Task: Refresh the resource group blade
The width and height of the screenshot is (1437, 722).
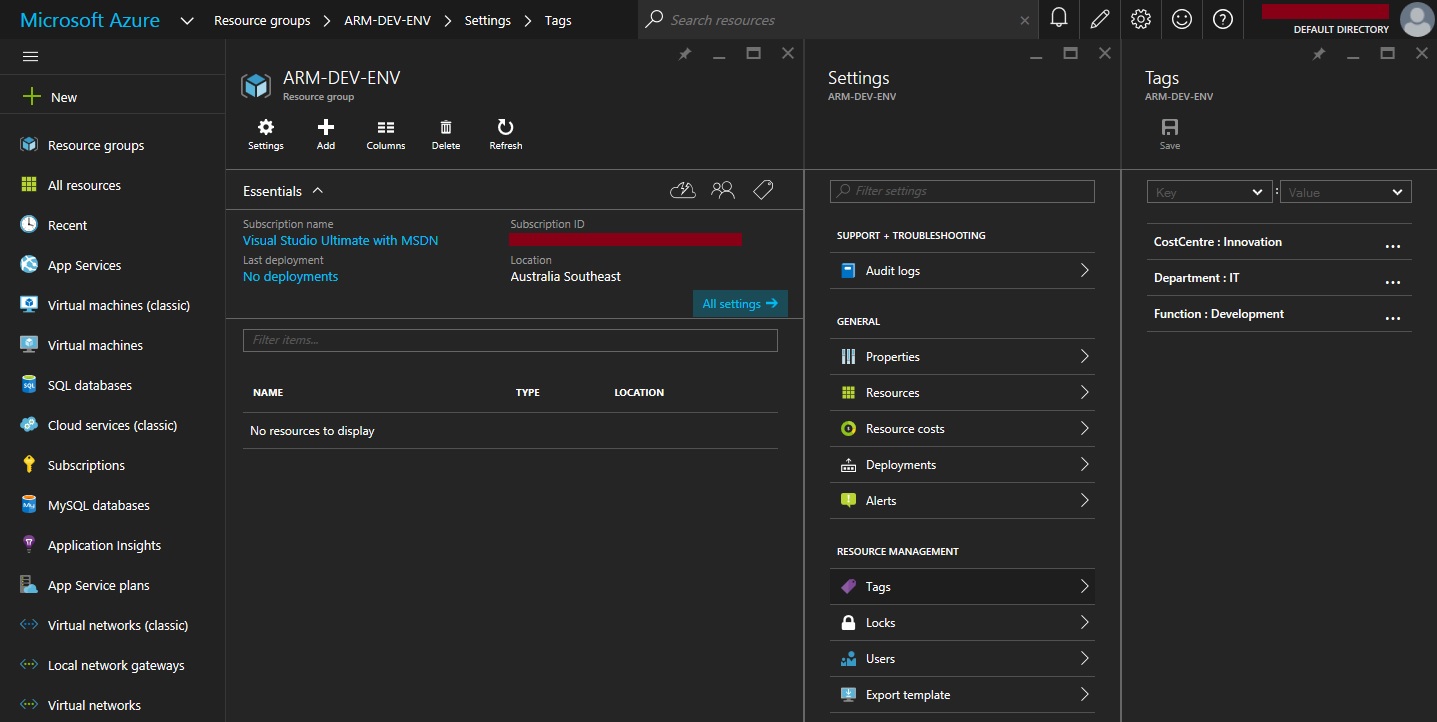Action: coord(506,135)
